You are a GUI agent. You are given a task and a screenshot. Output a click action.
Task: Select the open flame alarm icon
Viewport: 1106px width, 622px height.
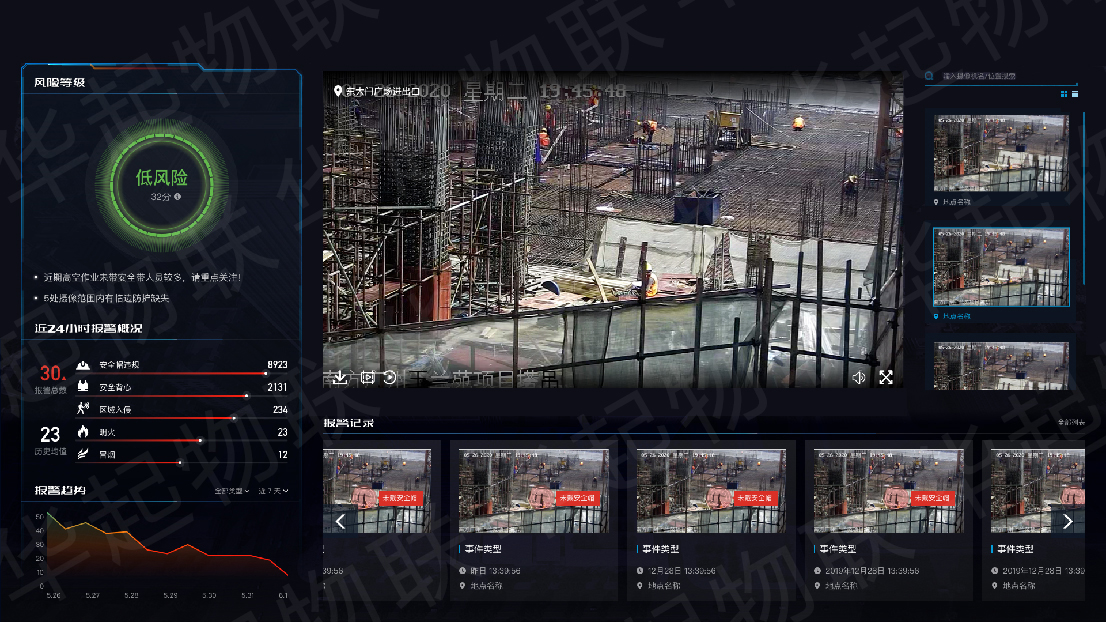click(83, 432)
